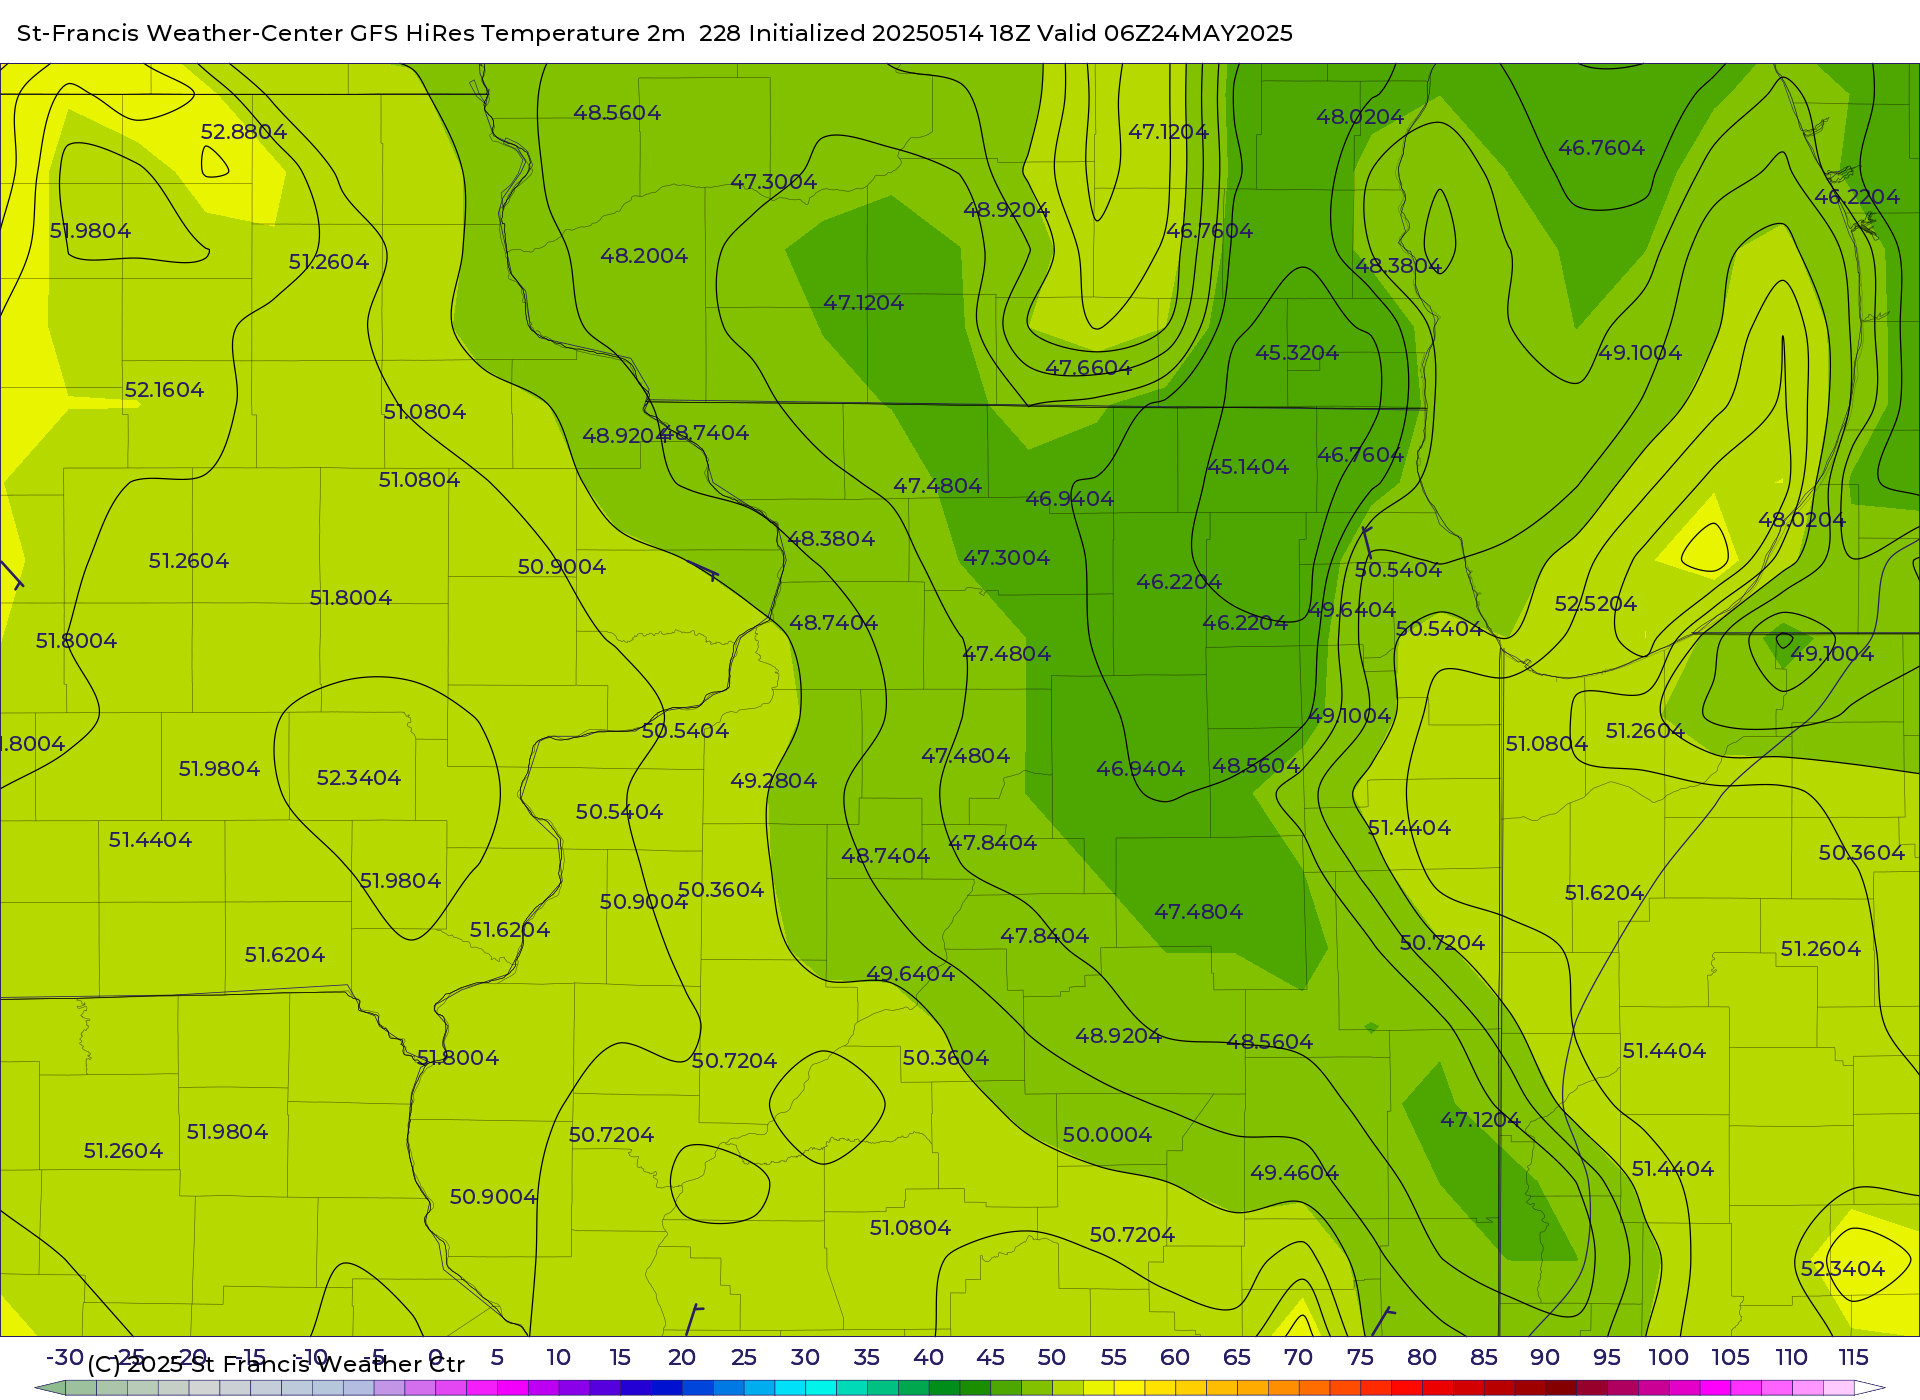Click the cyan swatch right of the 30 tick
Image resolution: width=1920 pixels, height=1400 pixels.
click(821, 1388)
